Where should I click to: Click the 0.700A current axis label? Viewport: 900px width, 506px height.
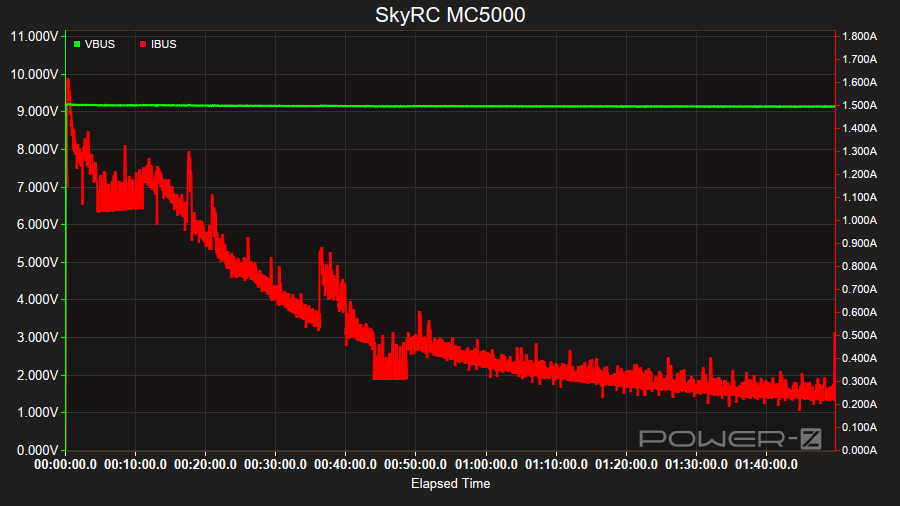coord(859,290)
